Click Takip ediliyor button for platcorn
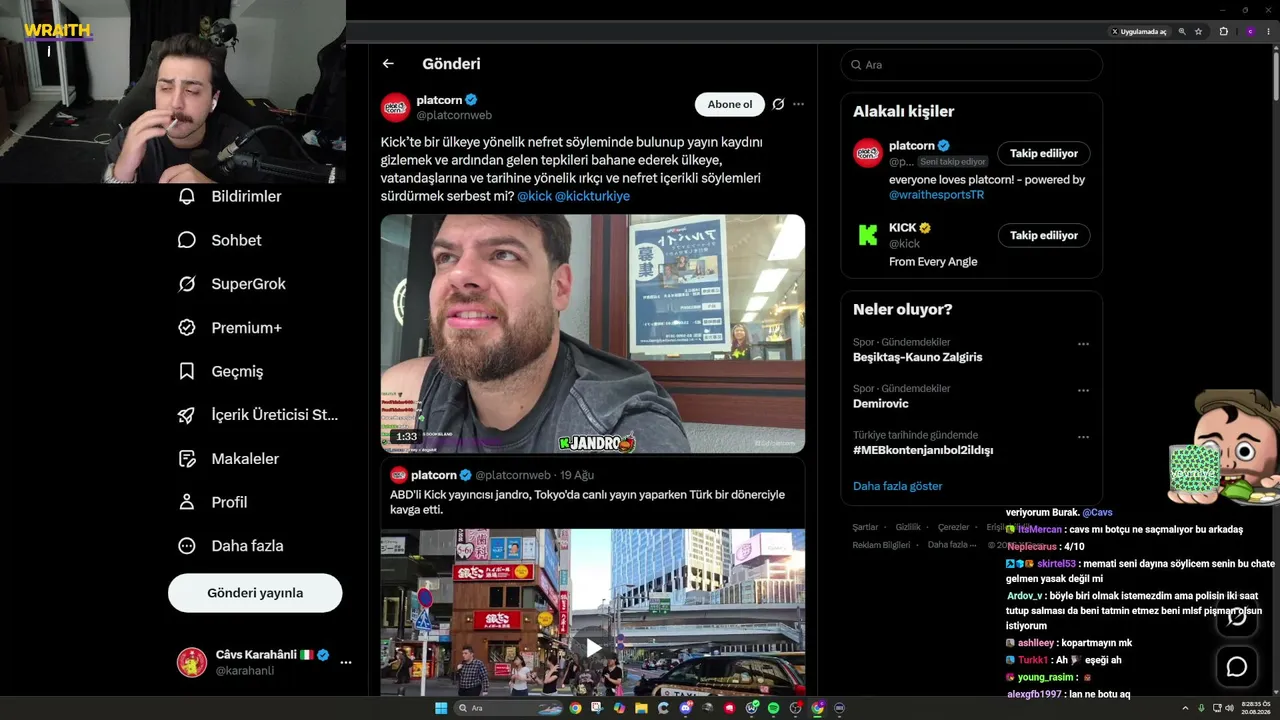Screen dimensions: 1280x720 pyautogui.click(x=1044, y=154)
